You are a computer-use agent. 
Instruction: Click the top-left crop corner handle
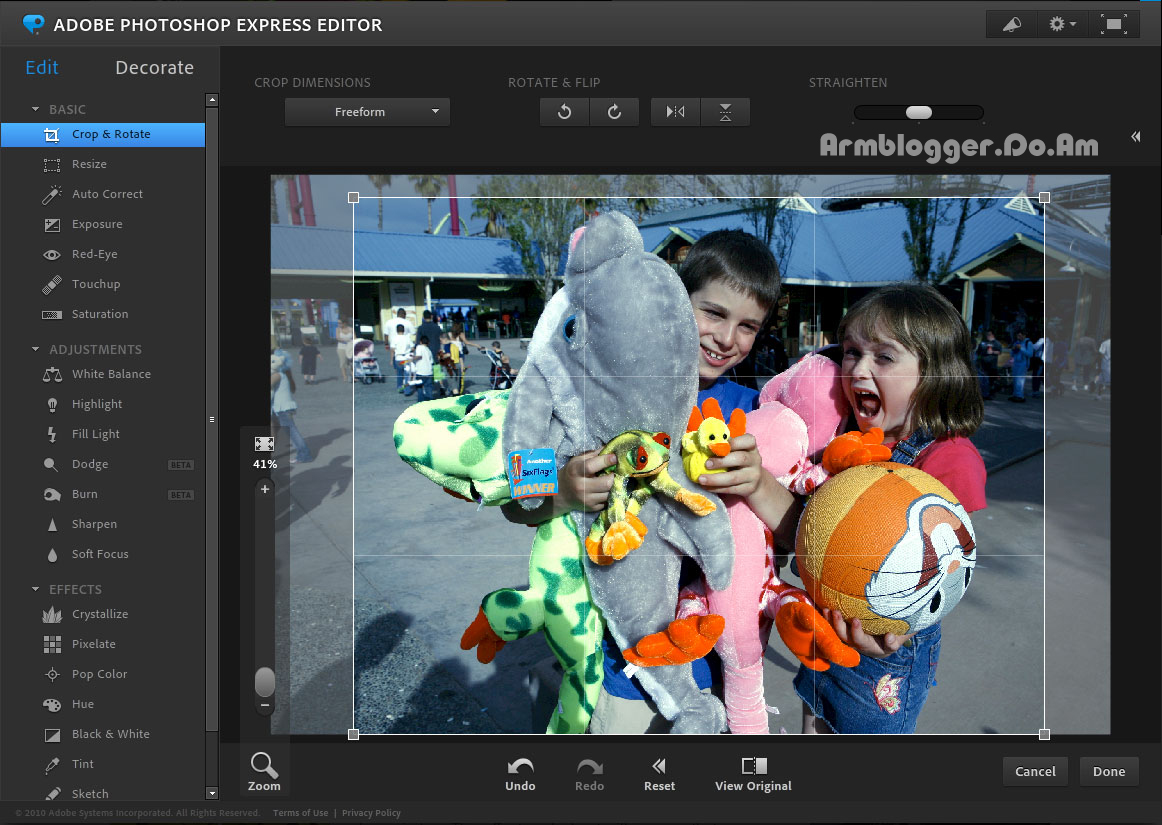tap(353, 198)
